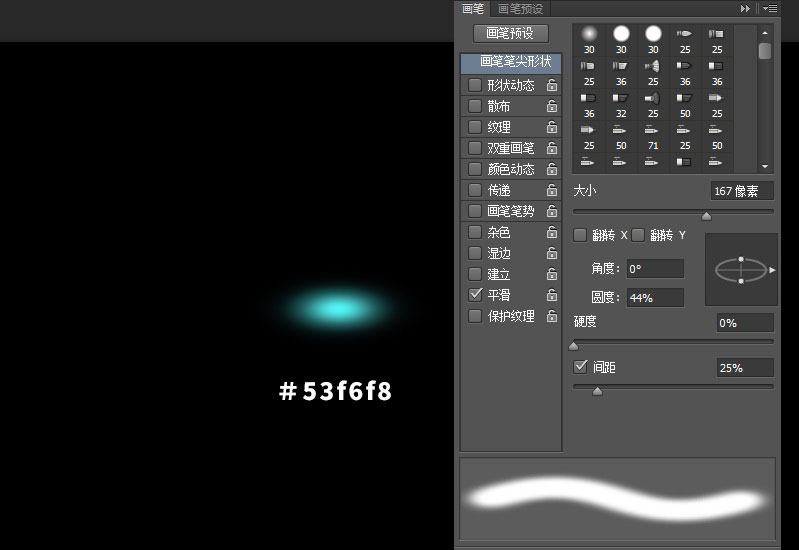Select the size 71 brush preset
The width and height of the screenshot is (799, 550).
click(653, 136)
